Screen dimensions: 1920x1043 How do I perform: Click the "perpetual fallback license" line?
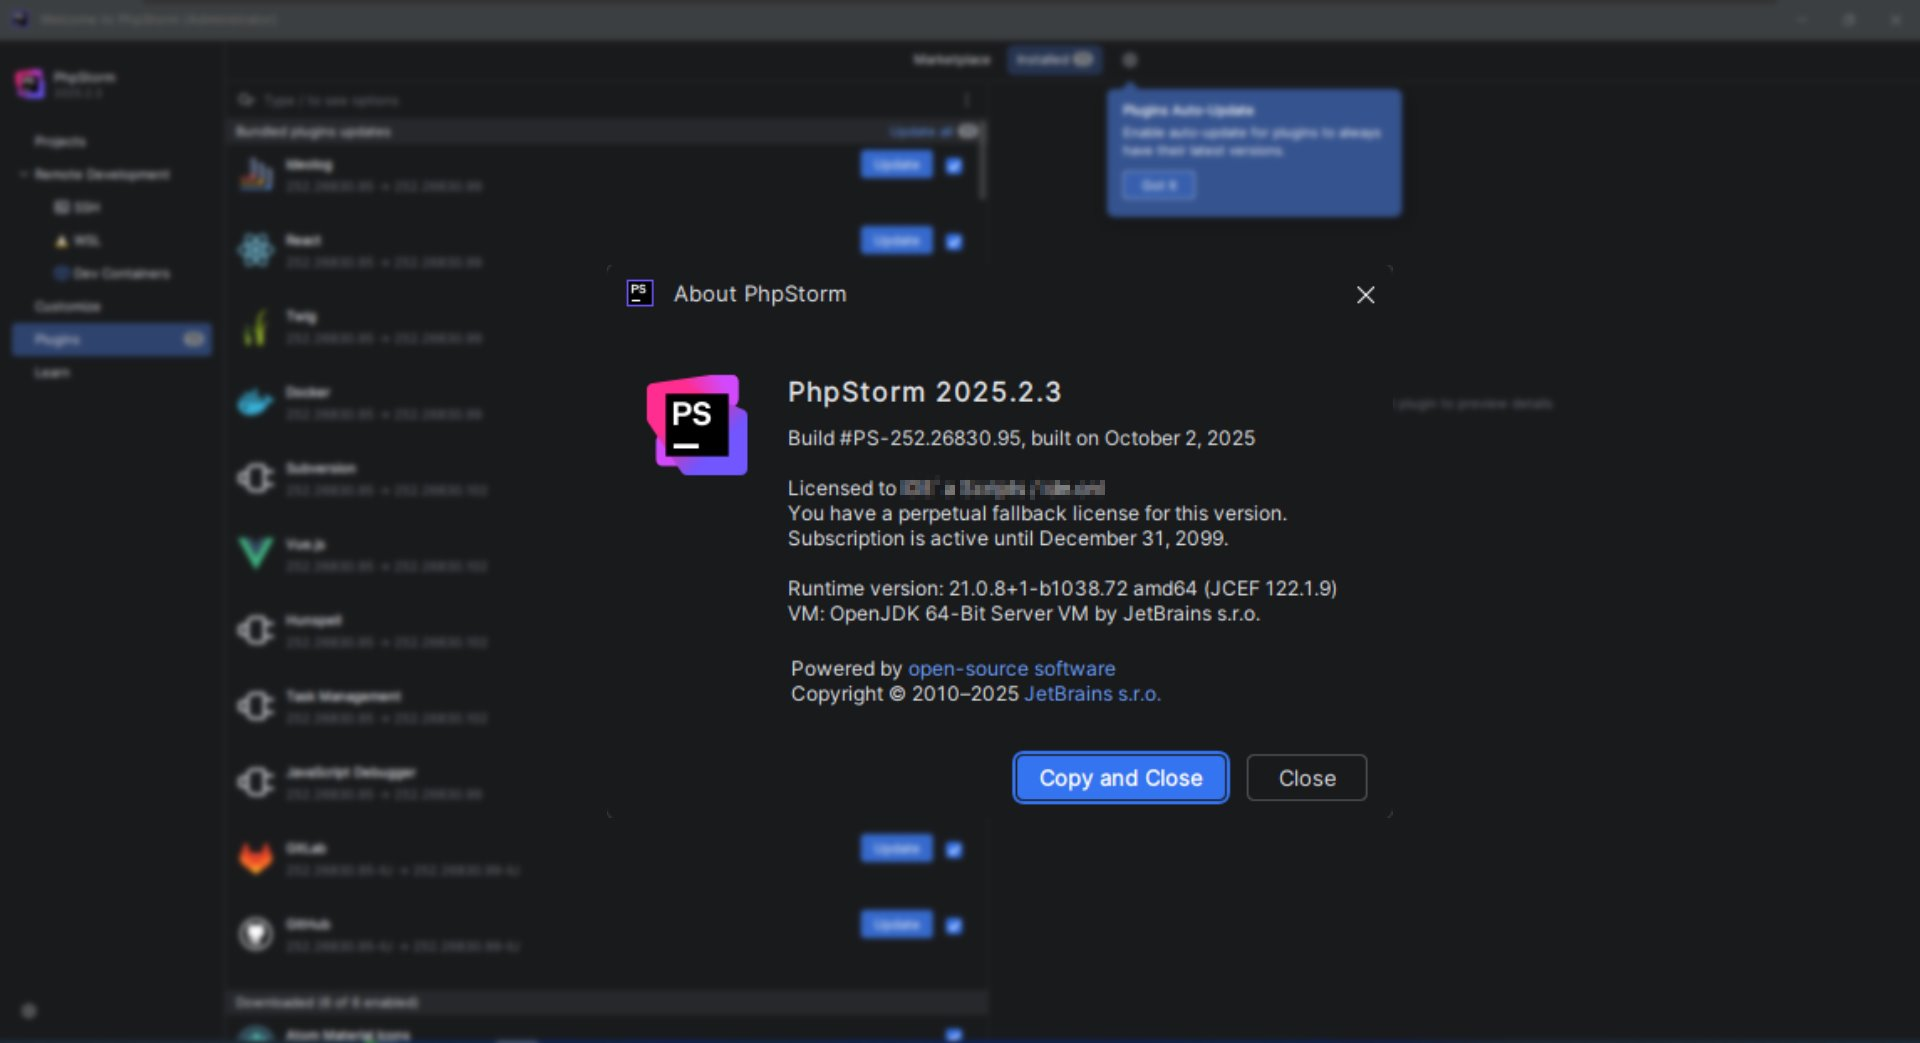click(1037, 513)
